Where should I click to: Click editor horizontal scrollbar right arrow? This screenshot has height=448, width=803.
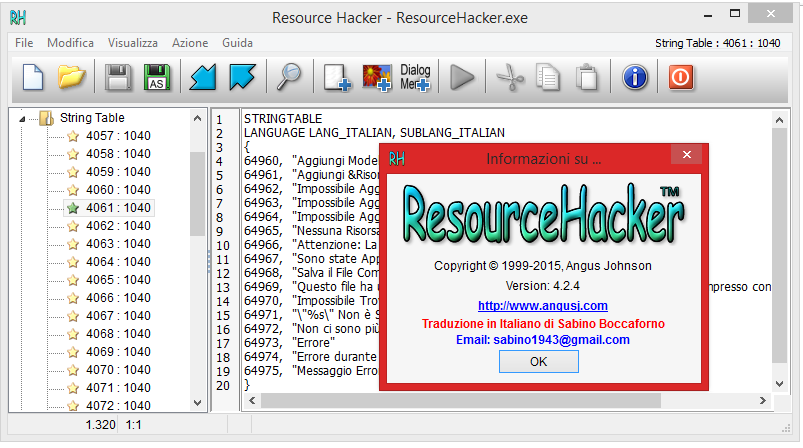[763, 400]
